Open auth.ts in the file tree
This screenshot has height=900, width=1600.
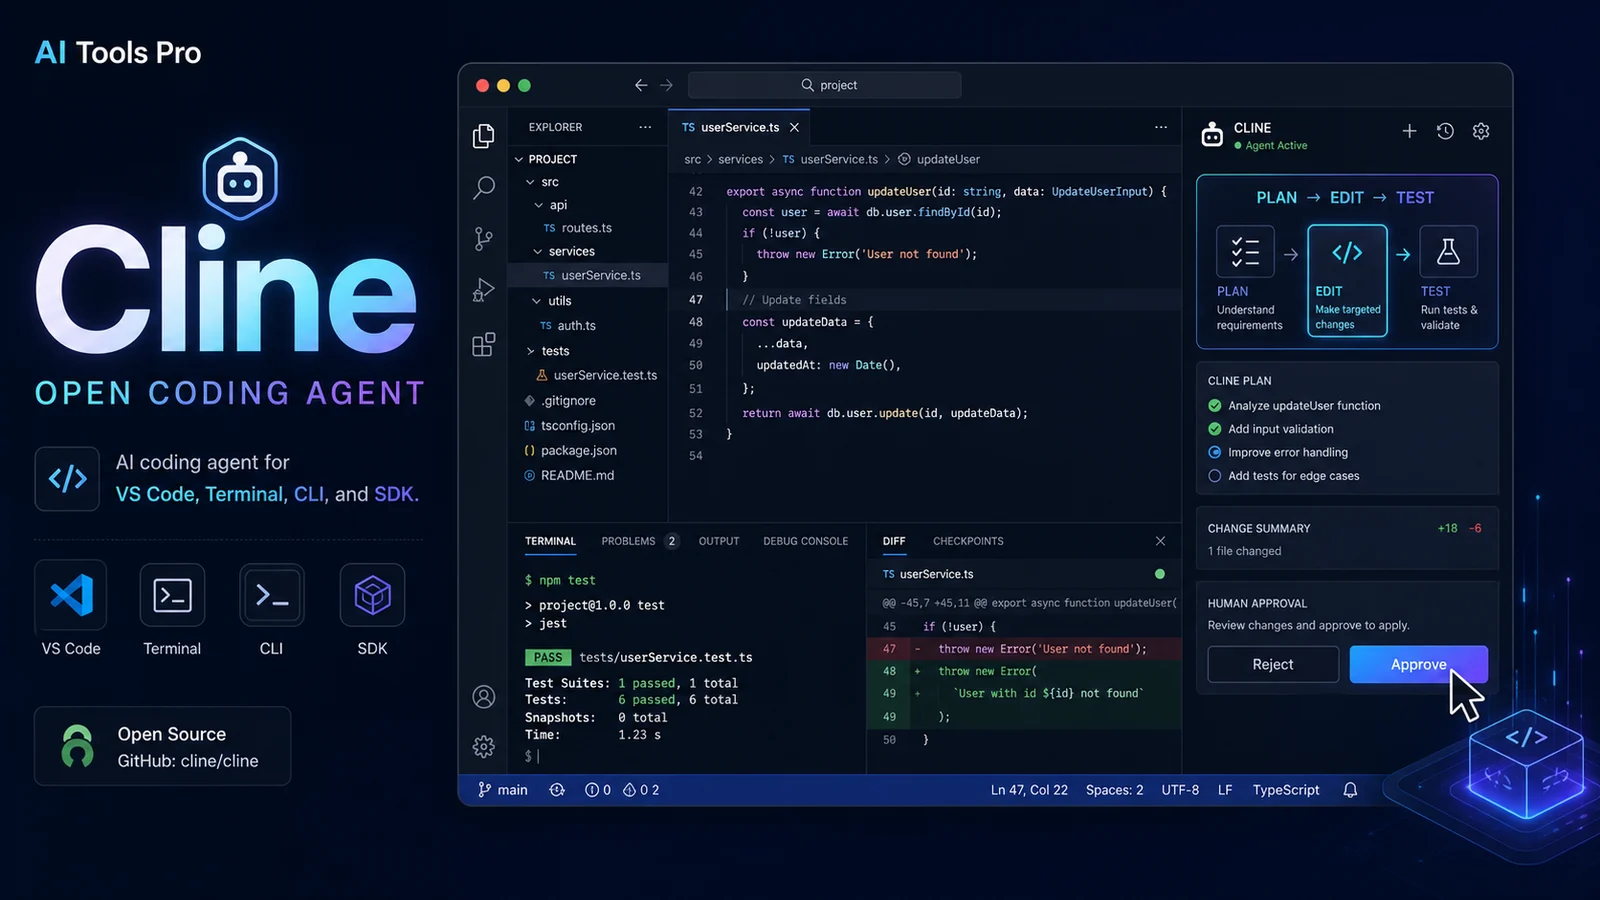point(577,326)
